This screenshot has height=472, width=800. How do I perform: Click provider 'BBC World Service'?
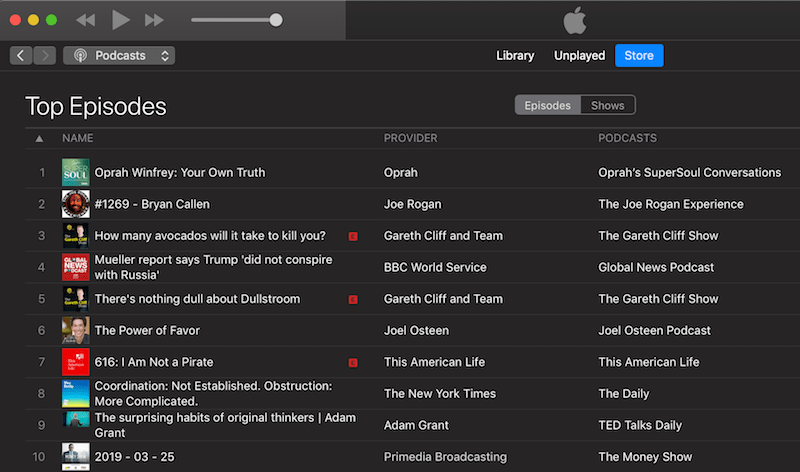coord(435,267)
